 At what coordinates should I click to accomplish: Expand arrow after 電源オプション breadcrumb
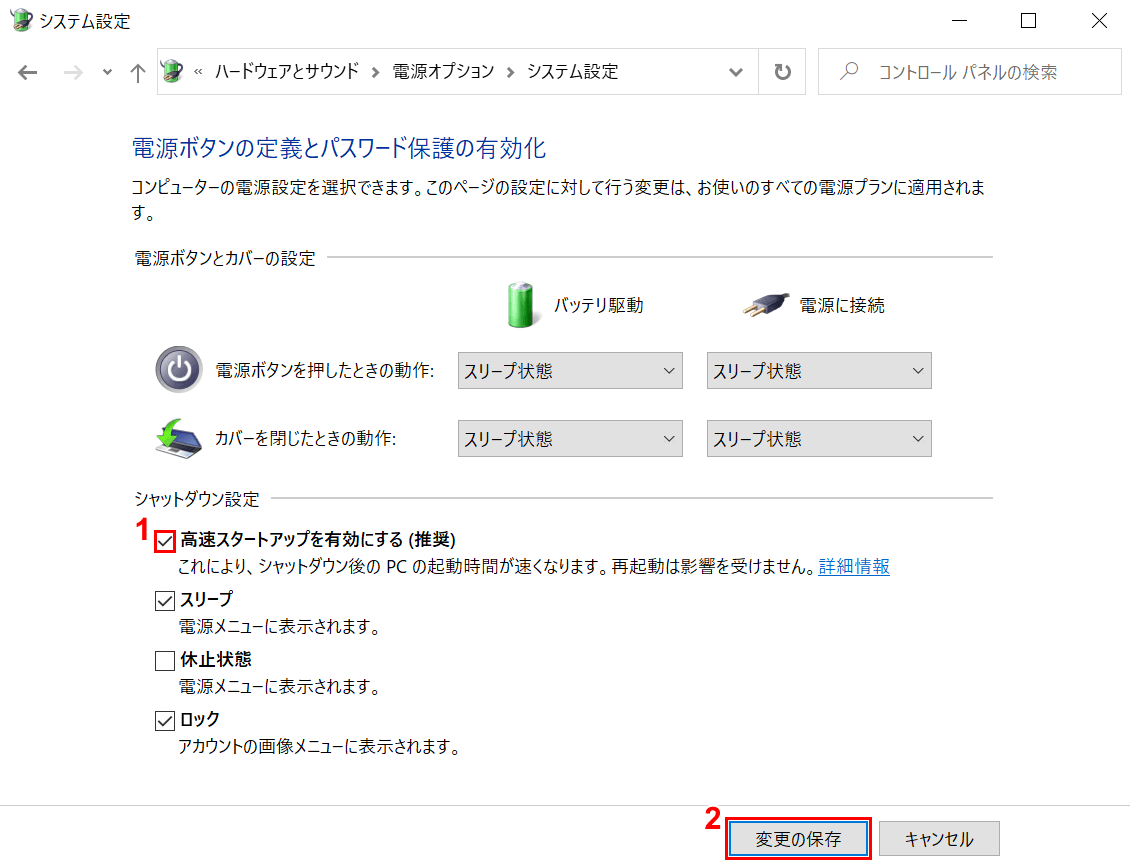[510, 72]
